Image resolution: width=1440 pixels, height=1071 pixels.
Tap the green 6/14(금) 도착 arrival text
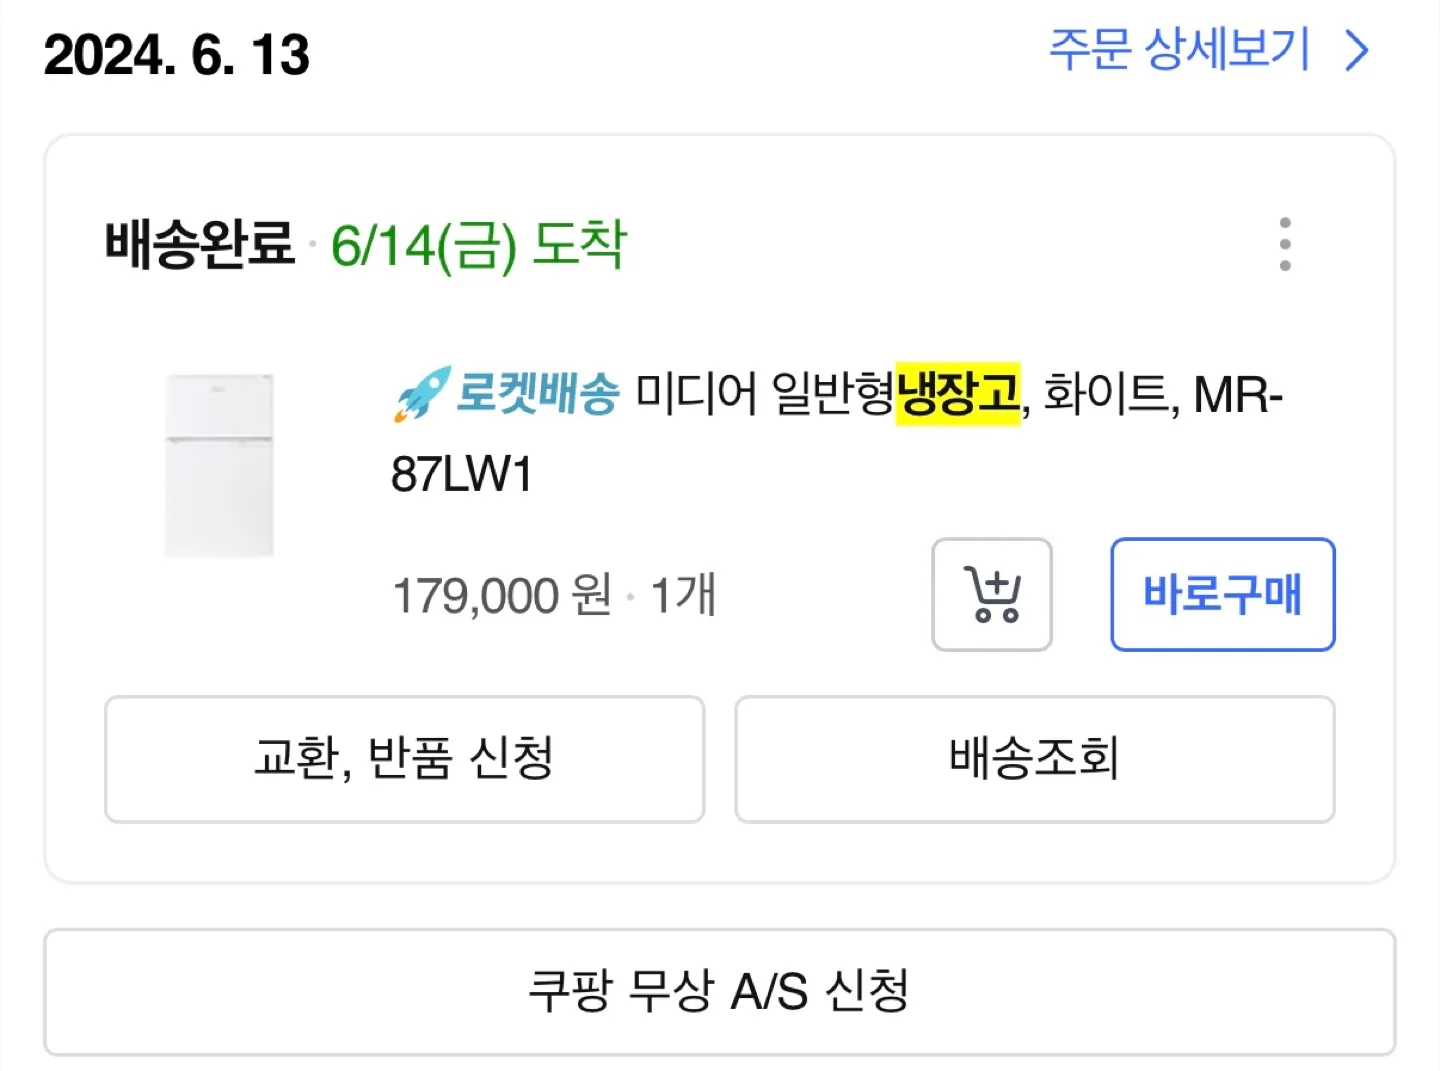(x=479, y=245)
